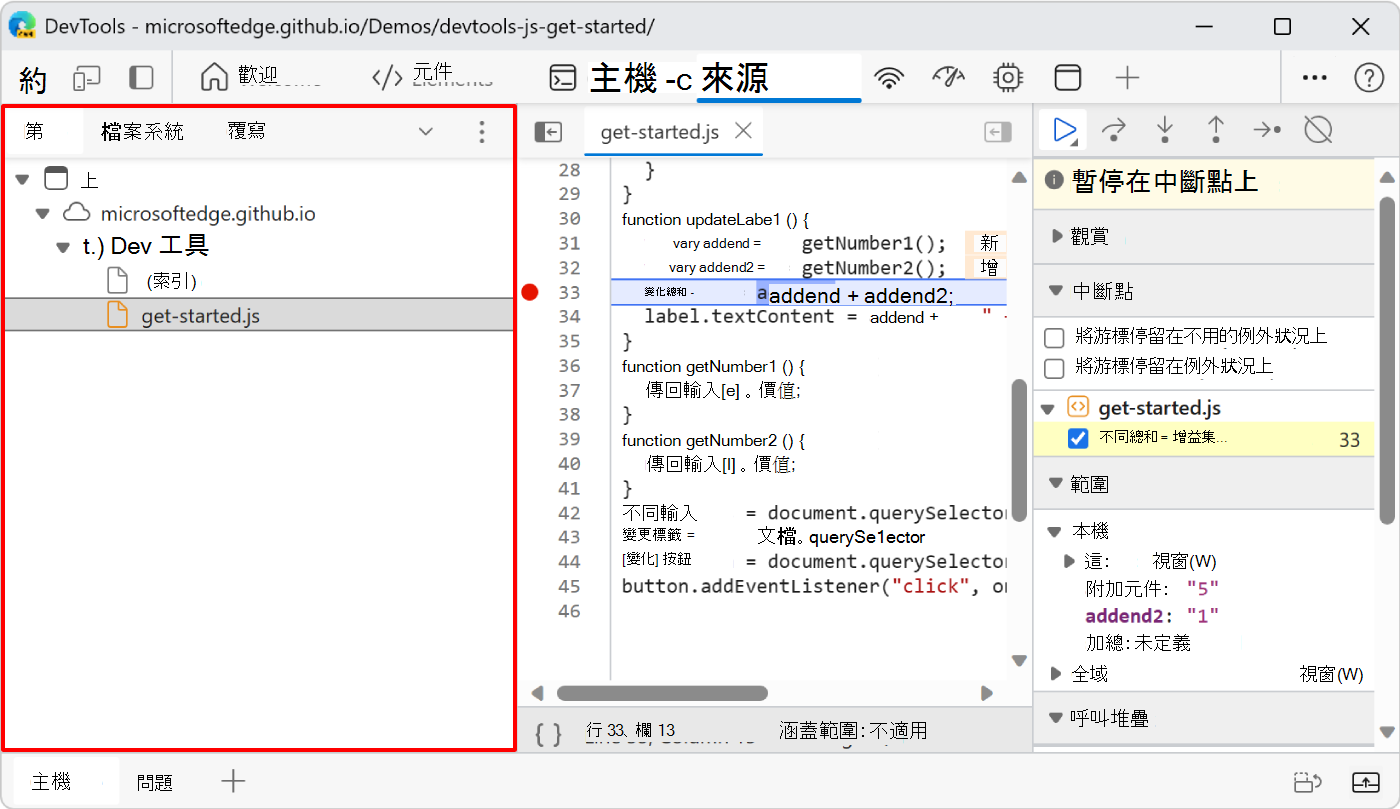Expand the 這 this: 視窗 entry
Image resolution: width=1400 pixels, height=809 pixels.
pyautogui.click(x=1070, y=561)
